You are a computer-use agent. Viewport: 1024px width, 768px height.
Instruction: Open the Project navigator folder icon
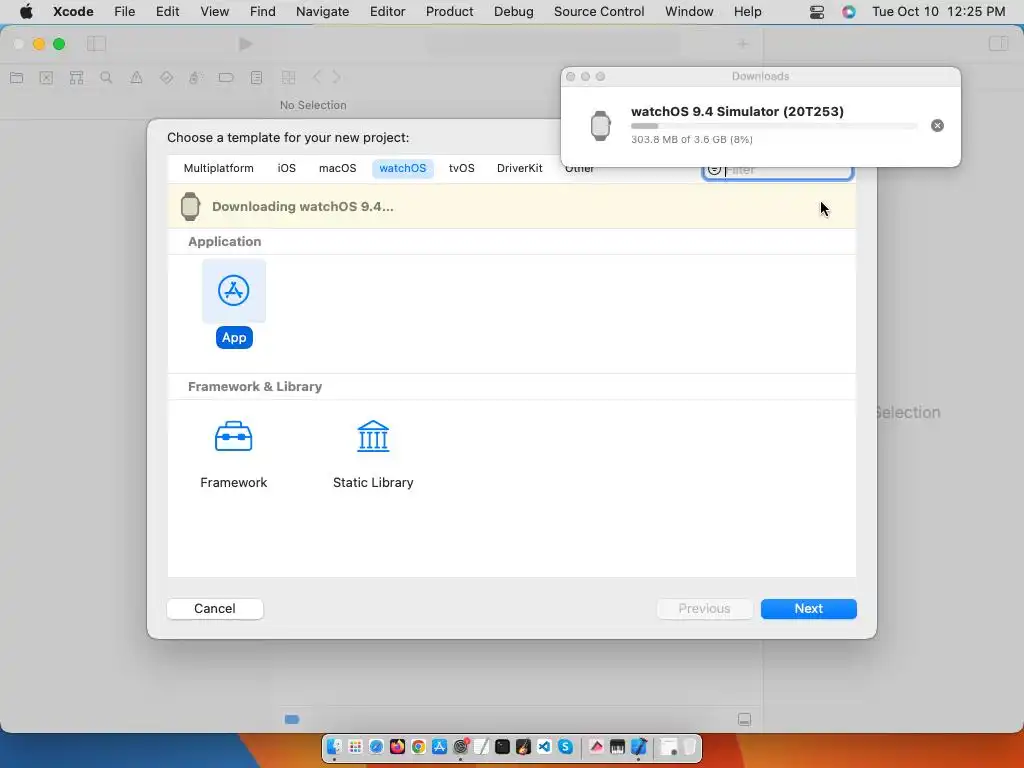click(17, 78)
